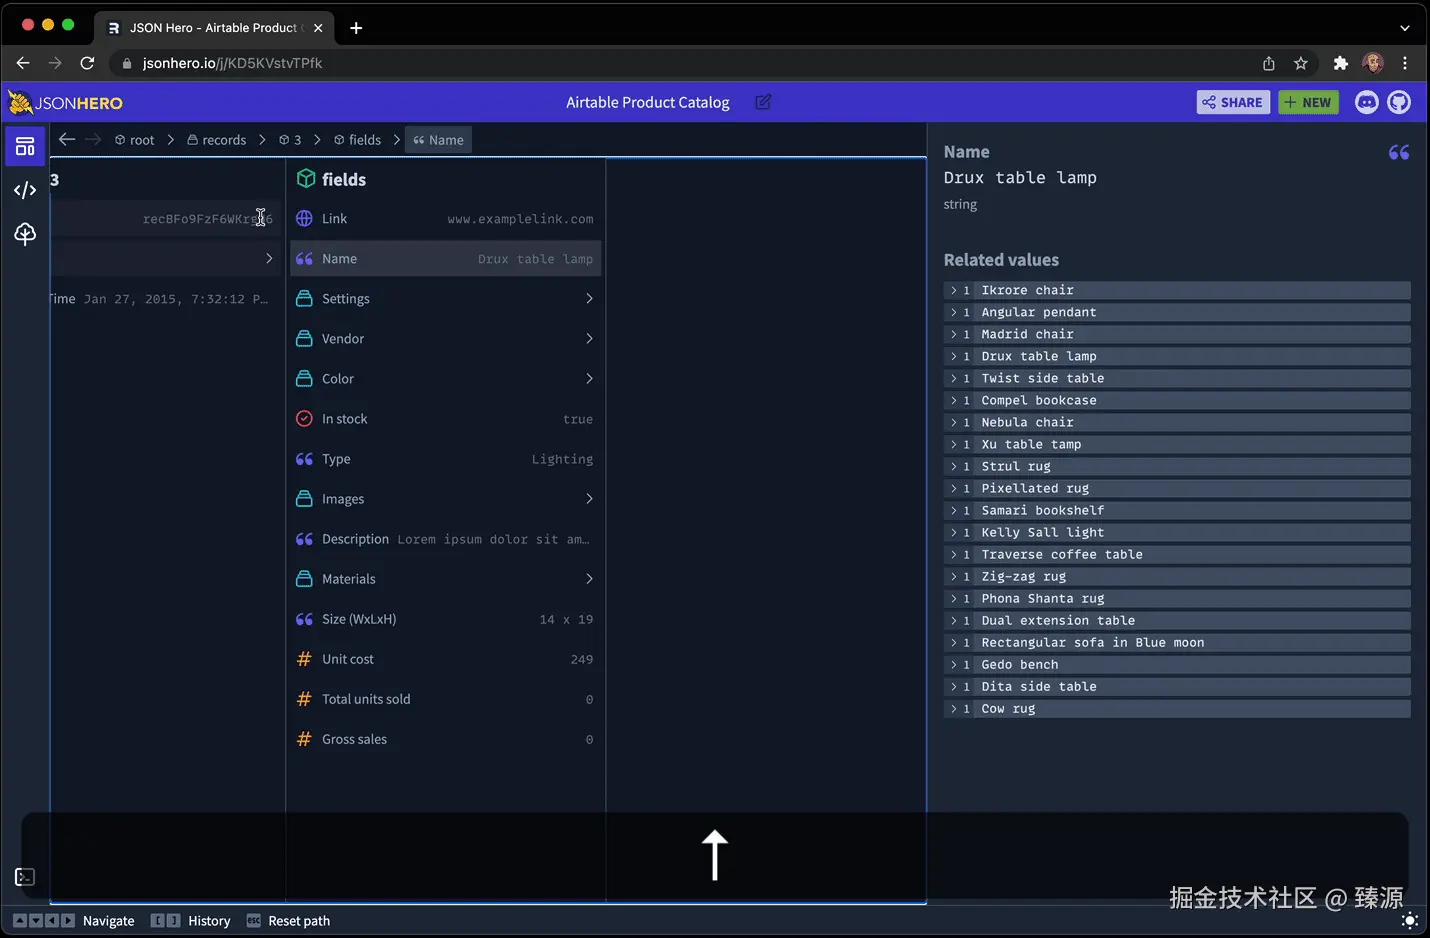Viewport: 1430px width, 938px height.
Task: Click the globe icon beside Link
Action: pyautogui.click(x=305, y=219)
